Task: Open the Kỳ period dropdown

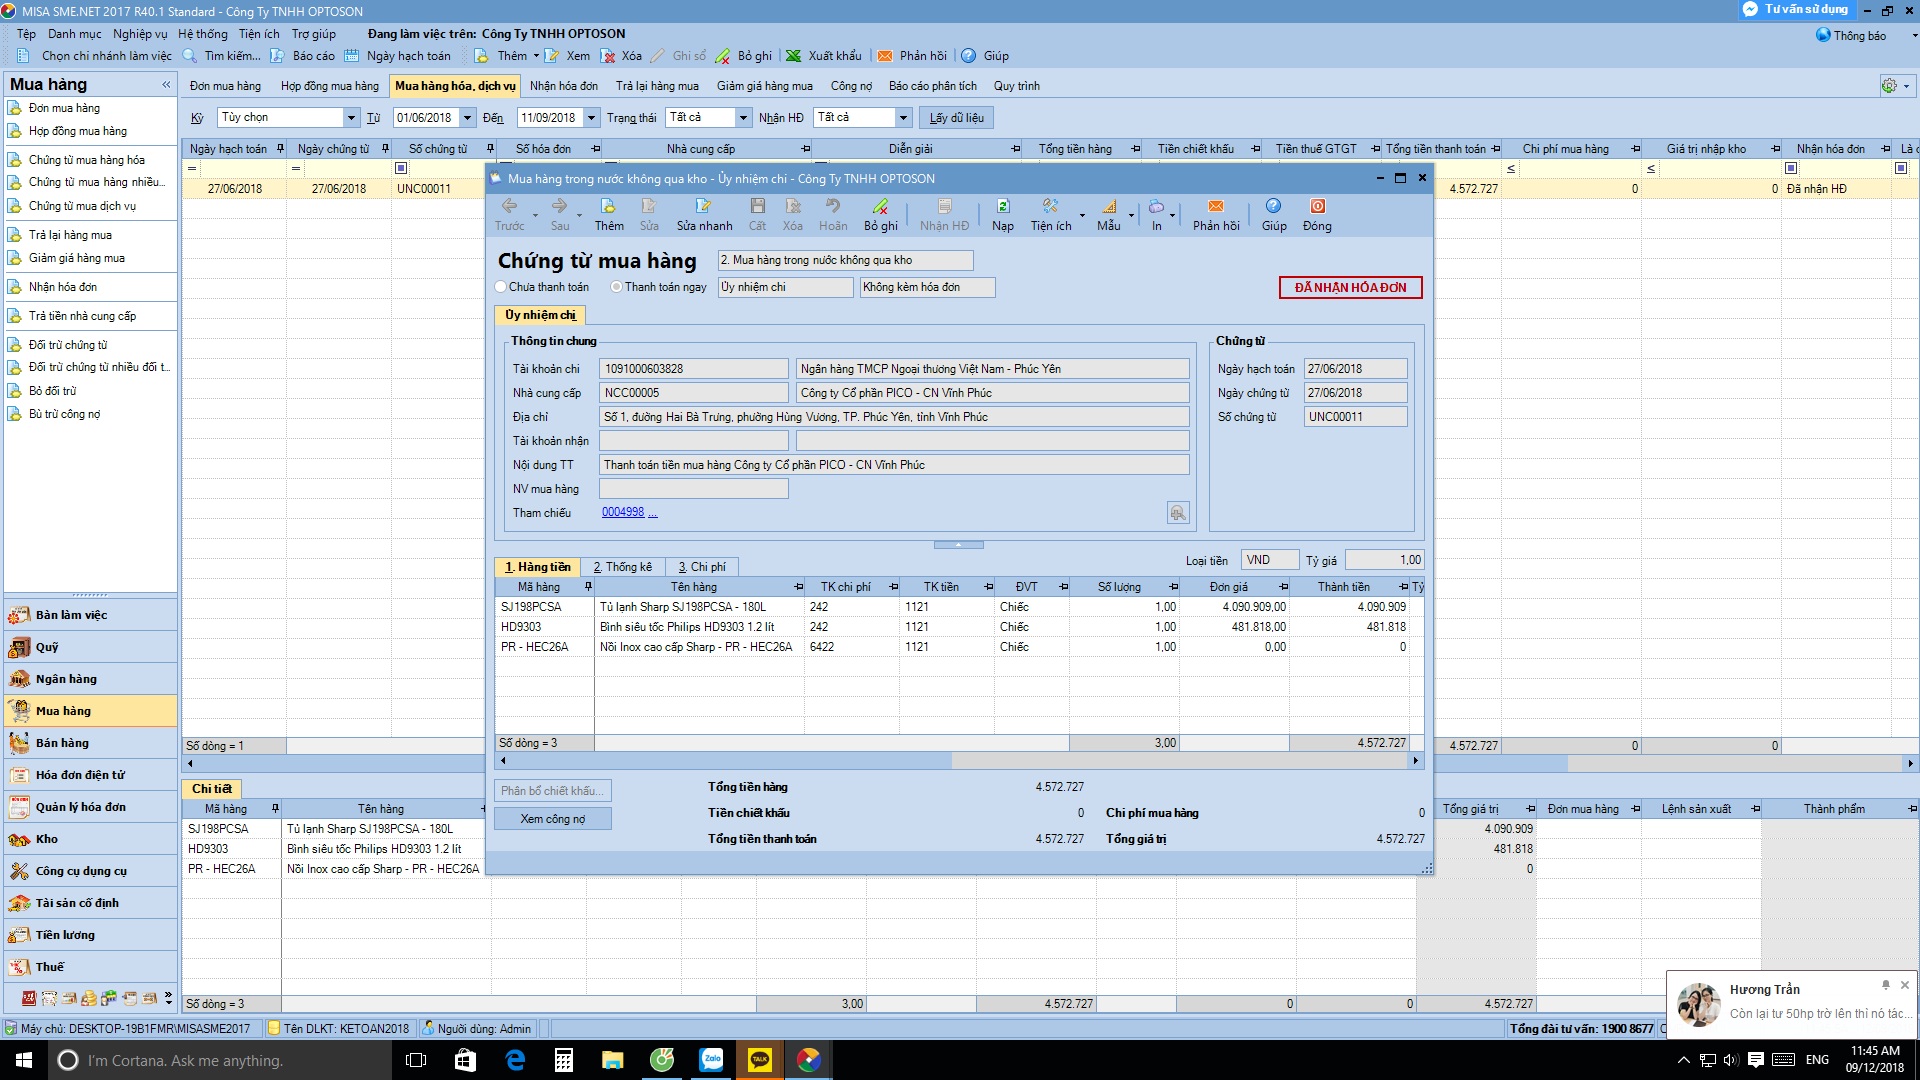Action: click(x=351, y=118)
